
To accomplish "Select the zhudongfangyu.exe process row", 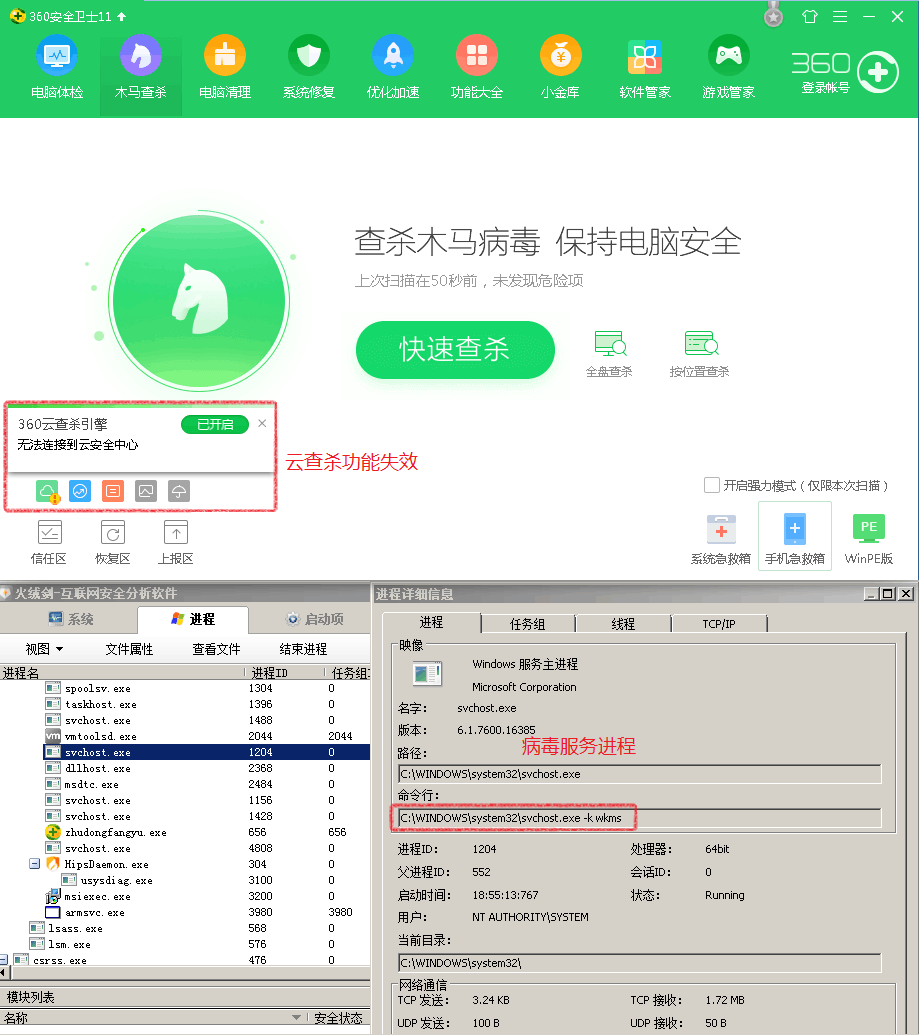I will (185, 832).
